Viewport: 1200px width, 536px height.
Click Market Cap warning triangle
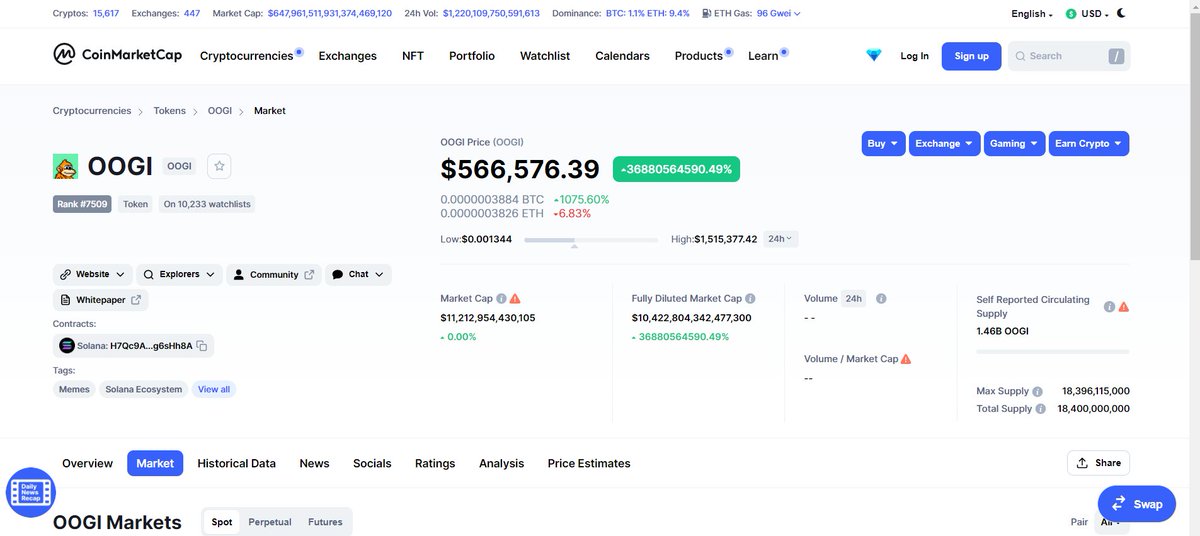click(515, 298)
